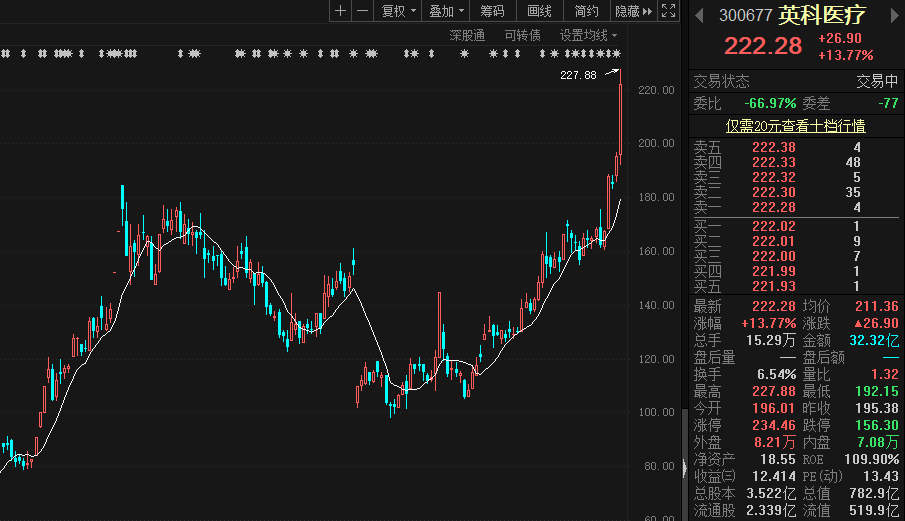
Task: Click the plus zoom-in chart button
Action: tap(341, 11)
